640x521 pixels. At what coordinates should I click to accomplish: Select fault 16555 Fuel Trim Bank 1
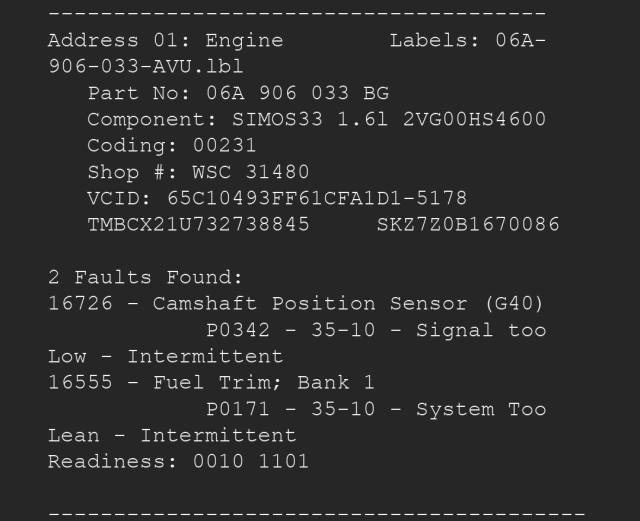[198, 382]
